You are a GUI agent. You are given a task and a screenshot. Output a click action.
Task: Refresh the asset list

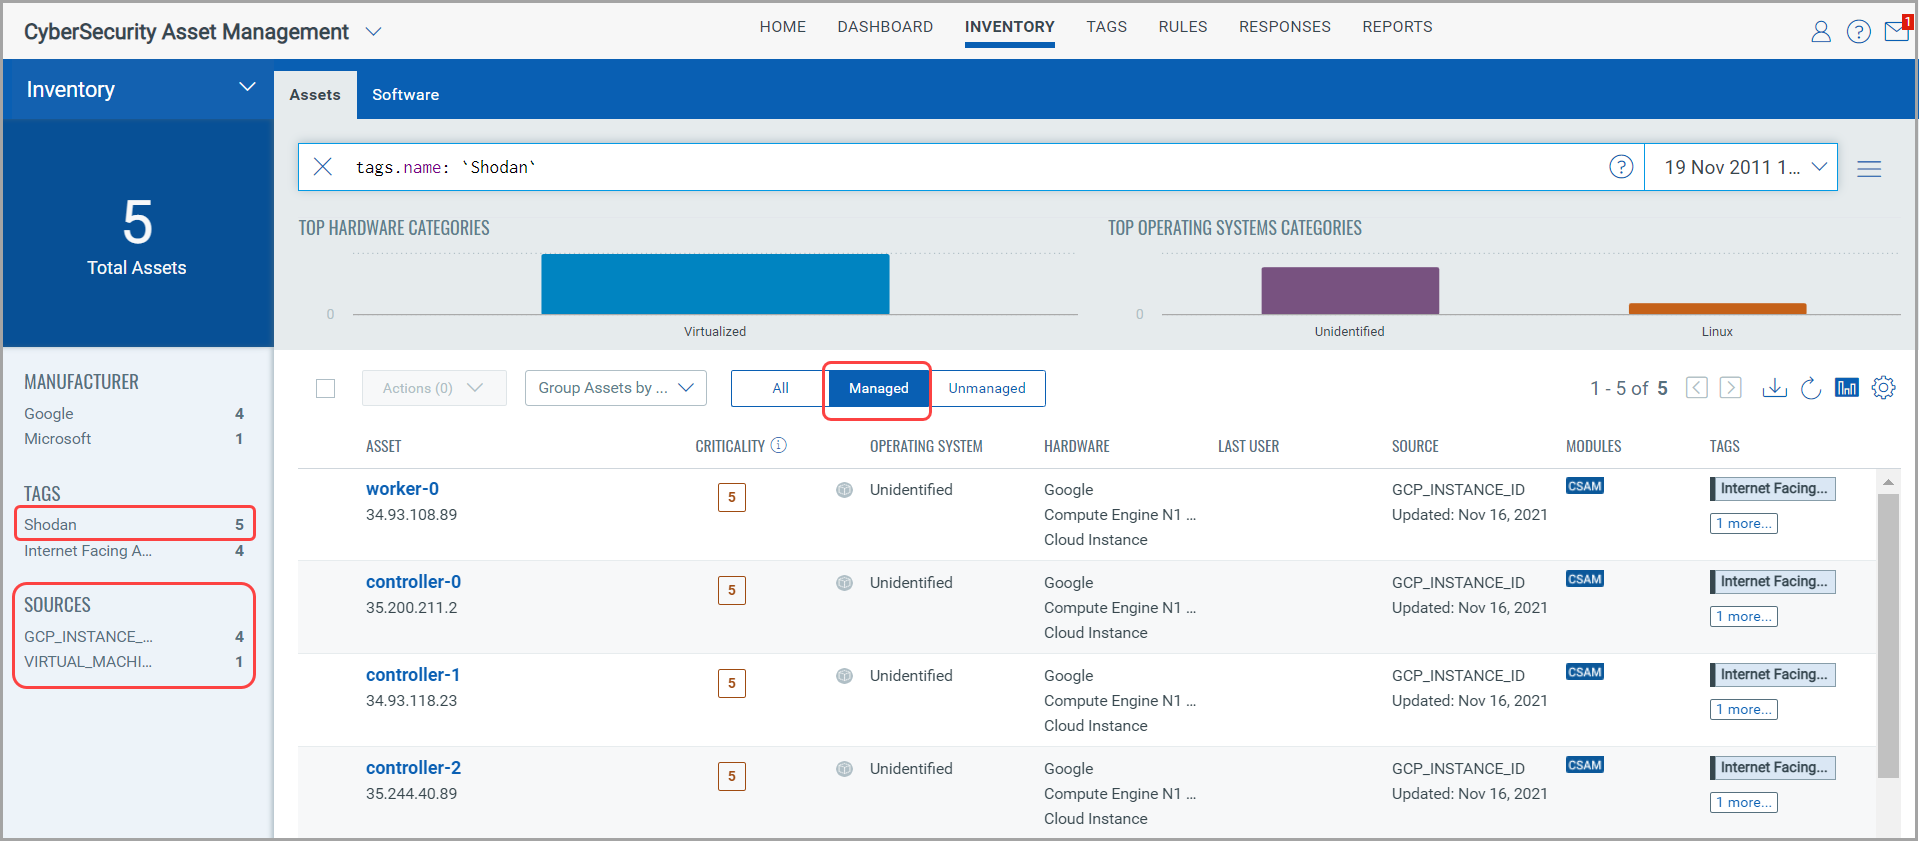[1811, 388]
